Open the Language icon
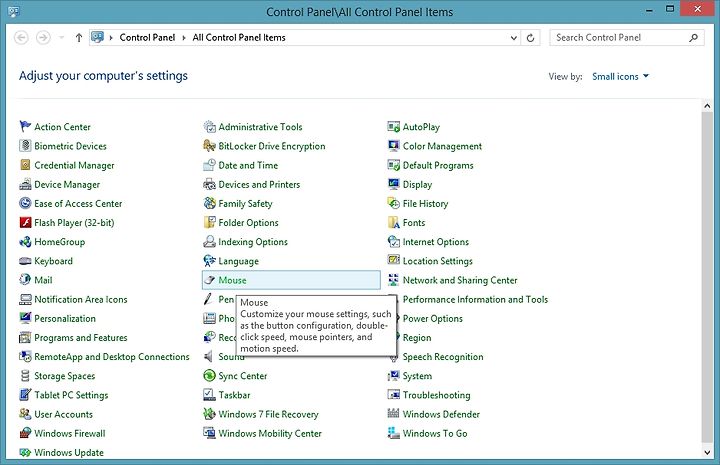Viewport: 720px width, 465px height. (x=209, y=261)
